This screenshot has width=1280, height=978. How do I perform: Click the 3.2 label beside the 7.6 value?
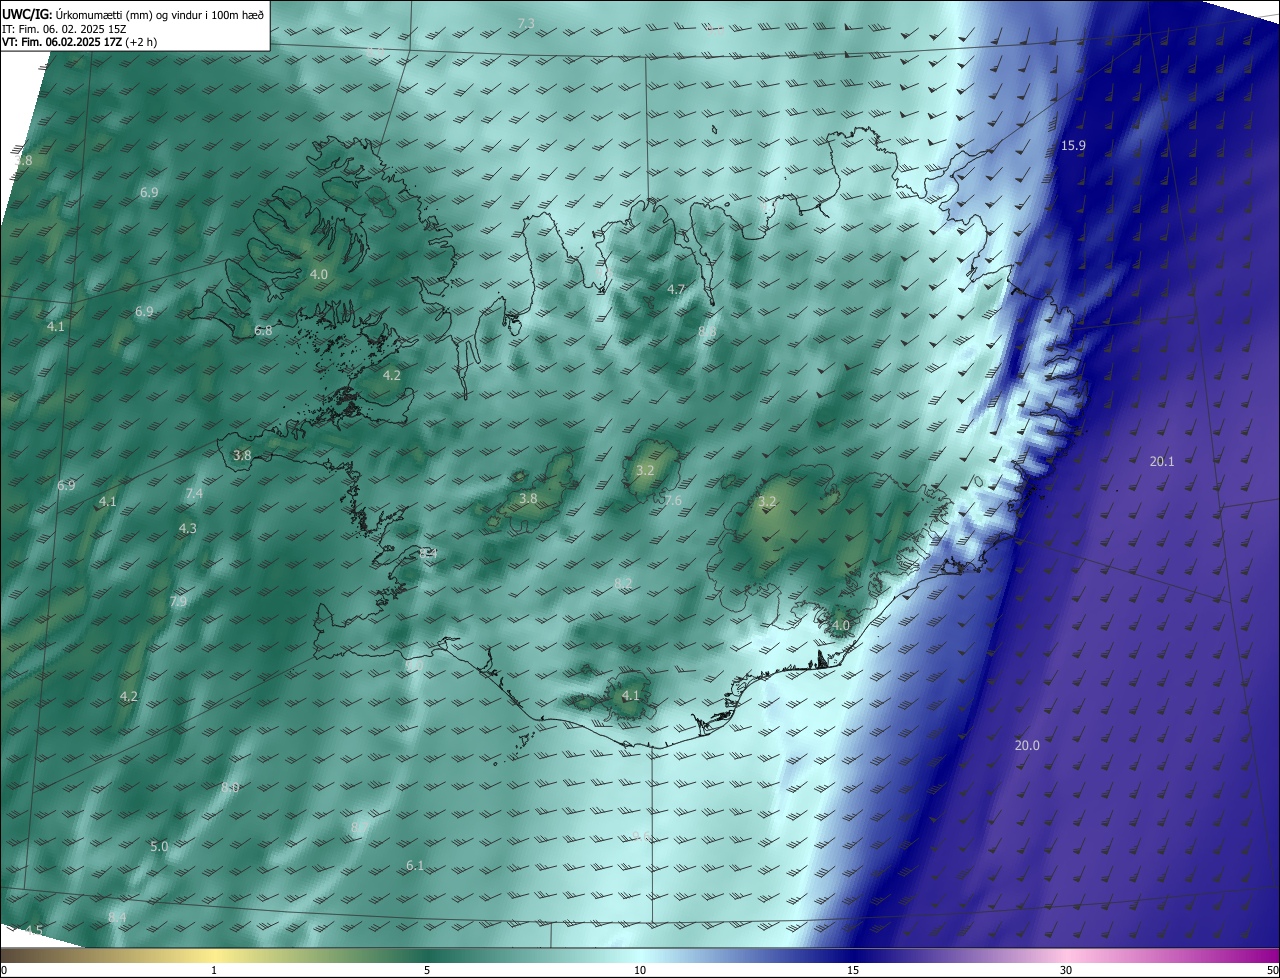coord(645,470)
